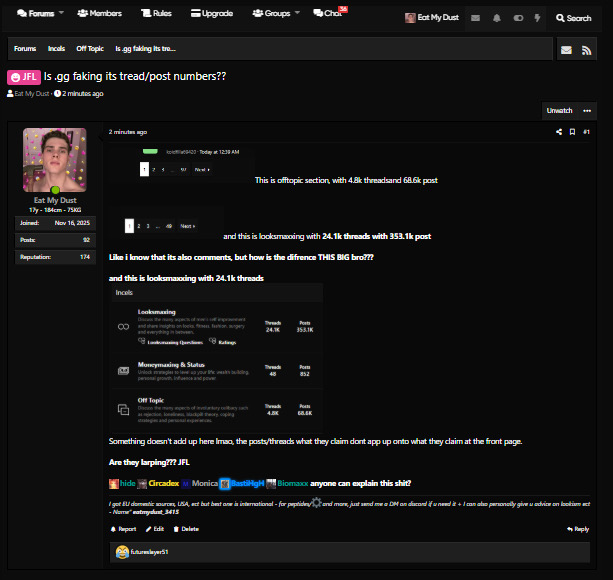Expand the Forums dropdown arrow
Screen dimensions: 613x580
click(61, 14)
